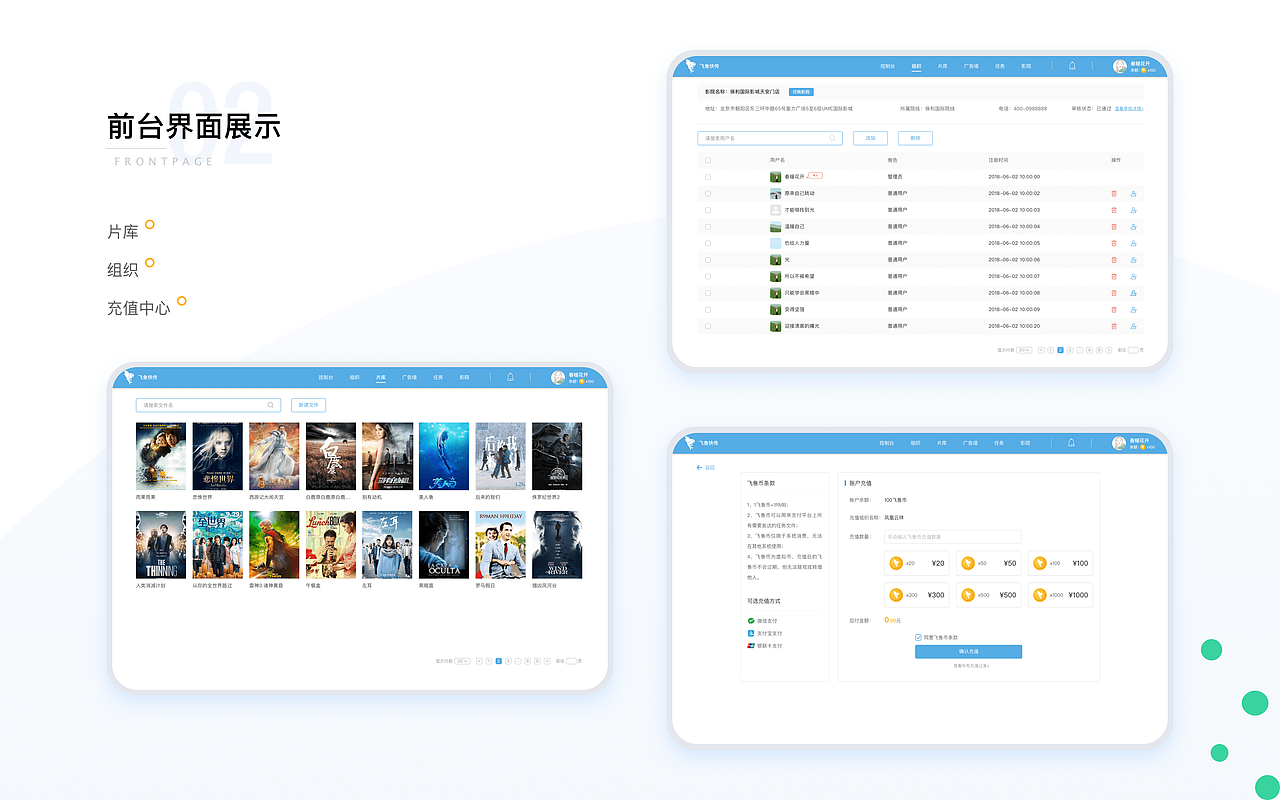1280x800 pixels.
Task: Click the 添加 button above user table
Action: click(x=870, y=138)
